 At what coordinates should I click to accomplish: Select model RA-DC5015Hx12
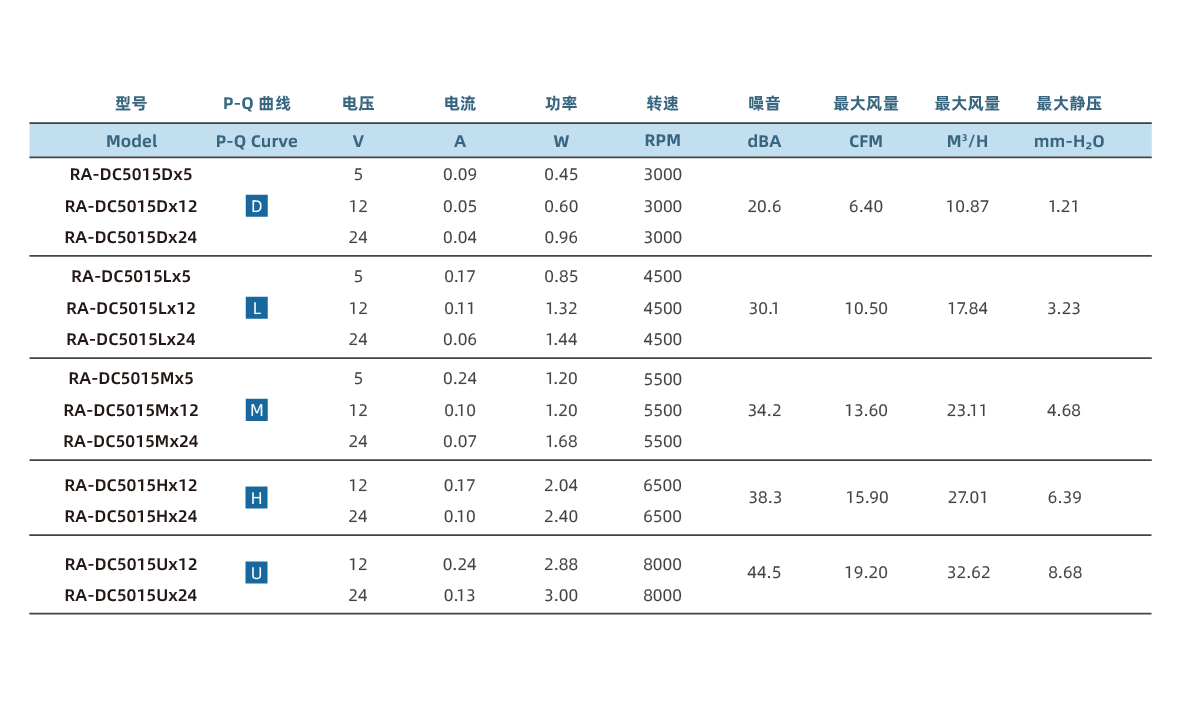[131, 485]
